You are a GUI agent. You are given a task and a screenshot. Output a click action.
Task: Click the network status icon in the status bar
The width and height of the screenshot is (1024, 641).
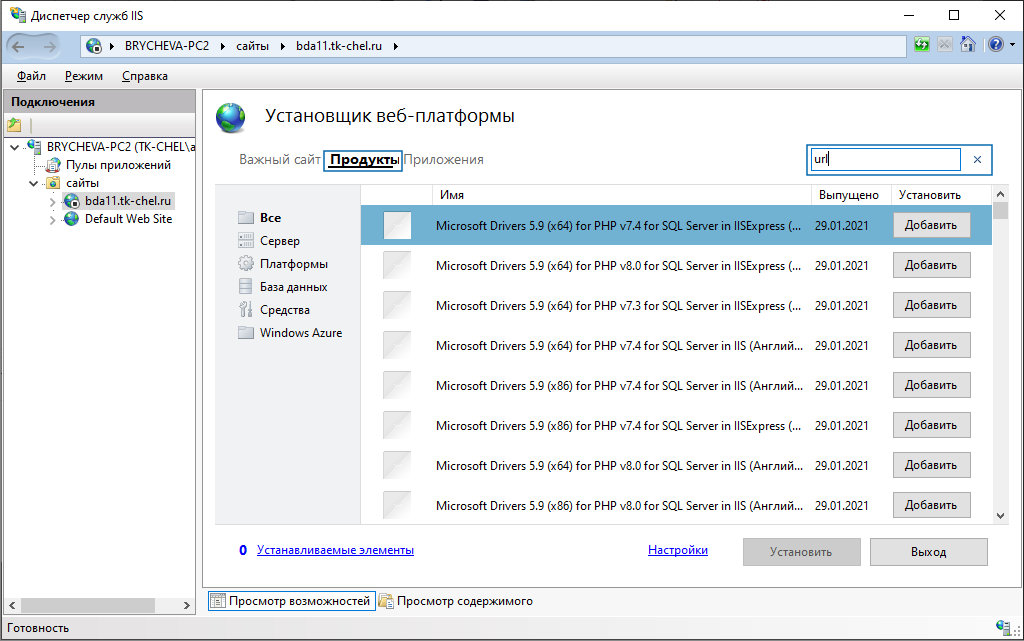(1003, 627)
